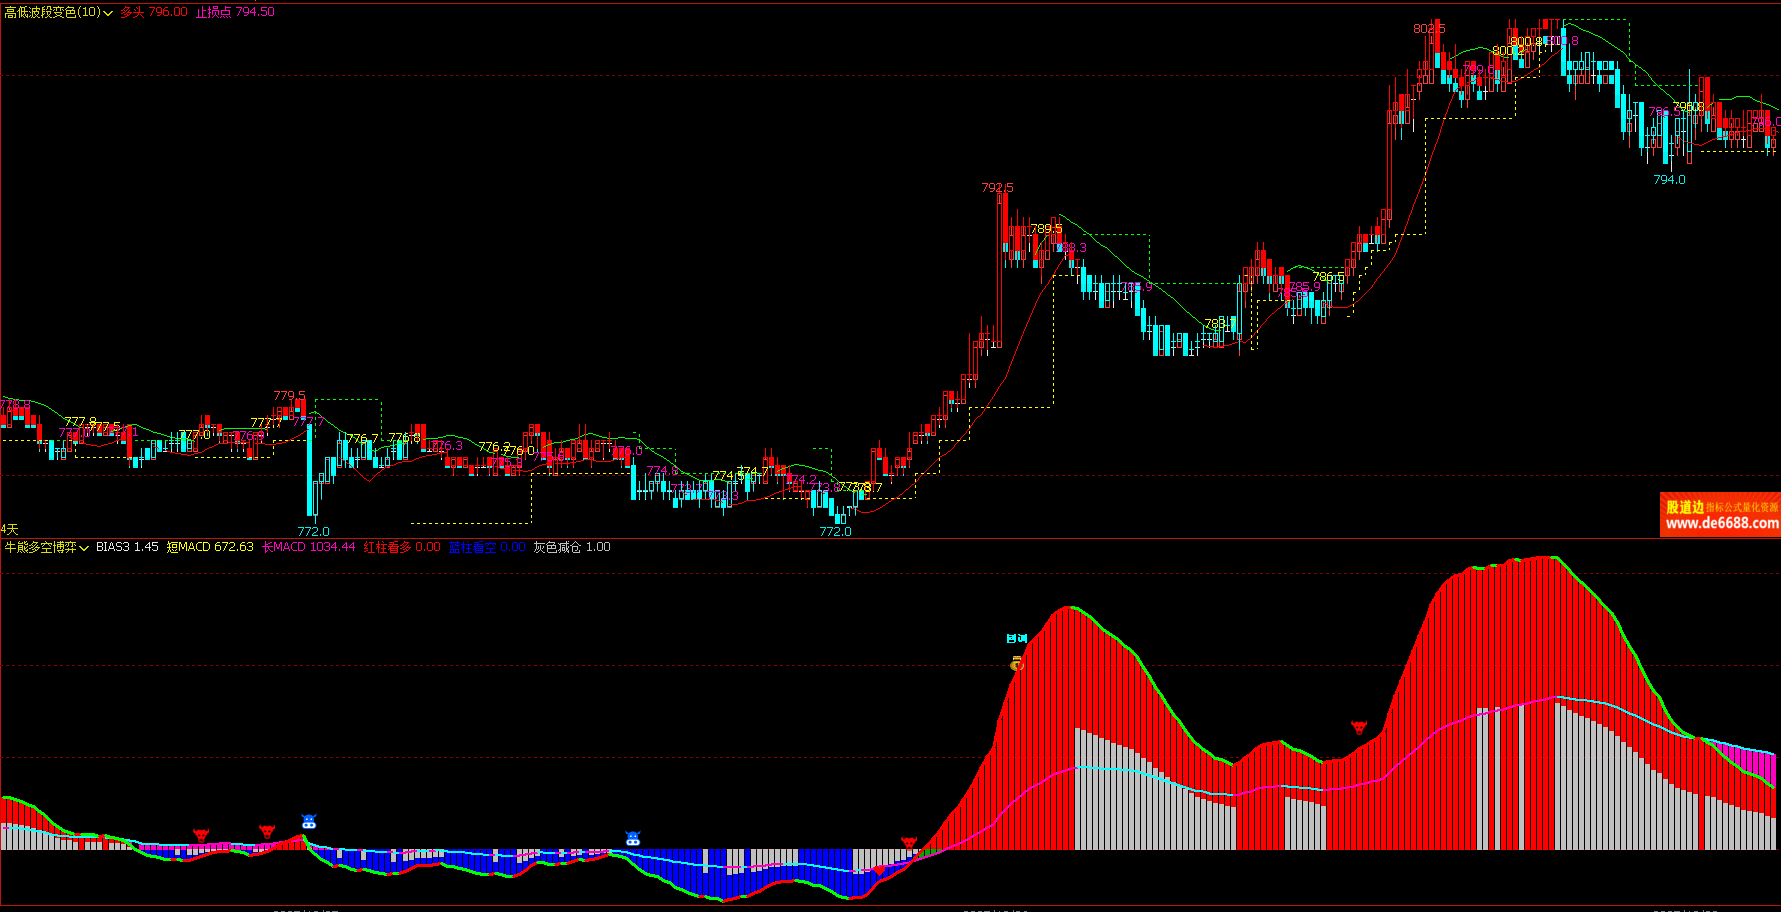The width and height of the screenshot is (1781, 912).
Task: Click the last red bull head icon
Action: pos(1358,727)
